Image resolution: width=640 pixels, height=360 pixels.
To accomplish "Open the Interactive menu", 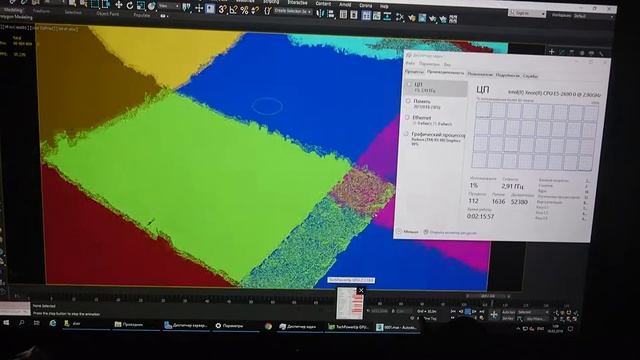I will pos(297,2).
